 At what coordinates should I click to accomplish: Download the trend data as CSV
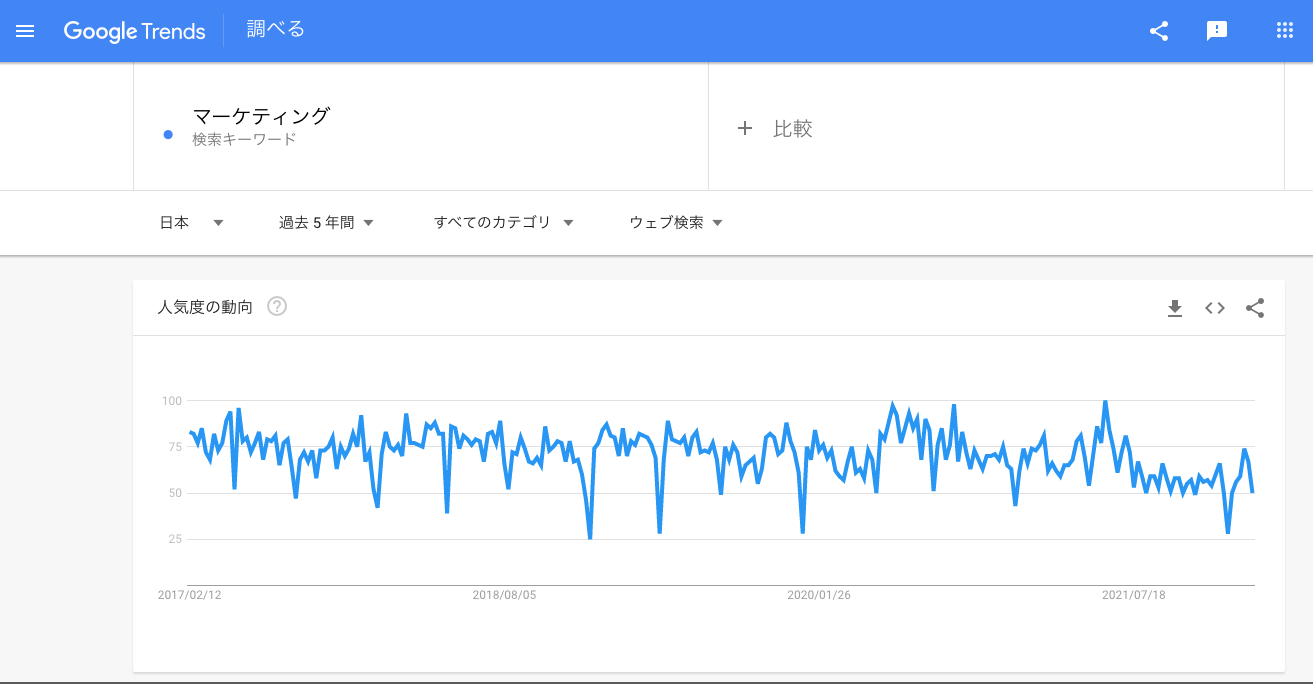pyautogui.click(x=1175, y=308)
